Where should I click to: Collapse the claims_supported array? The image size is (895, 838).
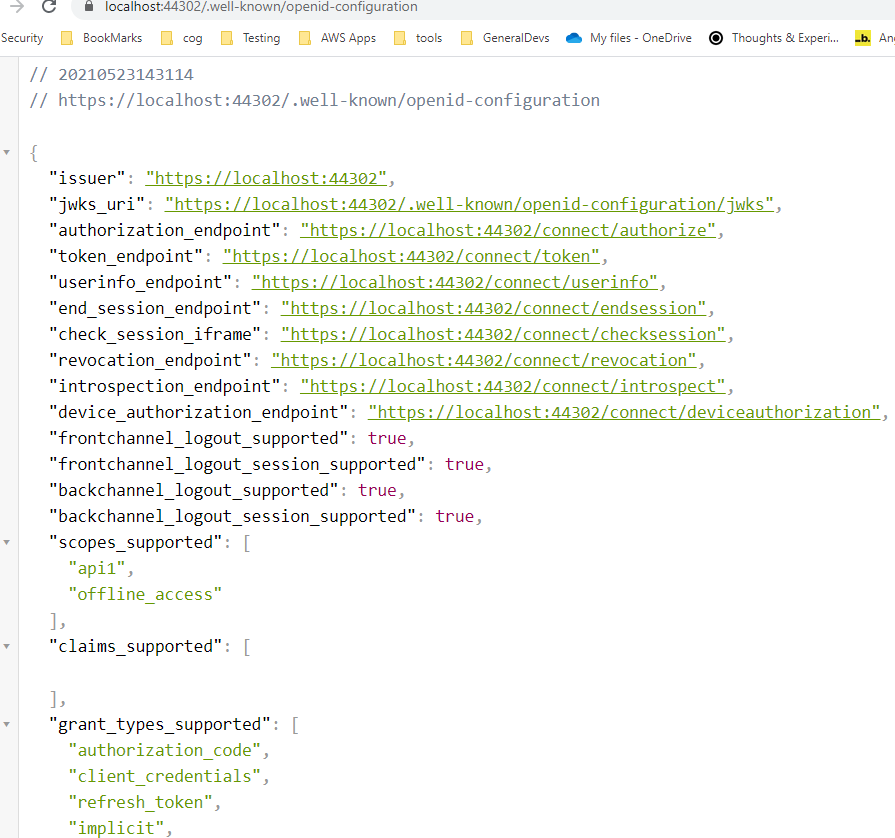point(8,646)
